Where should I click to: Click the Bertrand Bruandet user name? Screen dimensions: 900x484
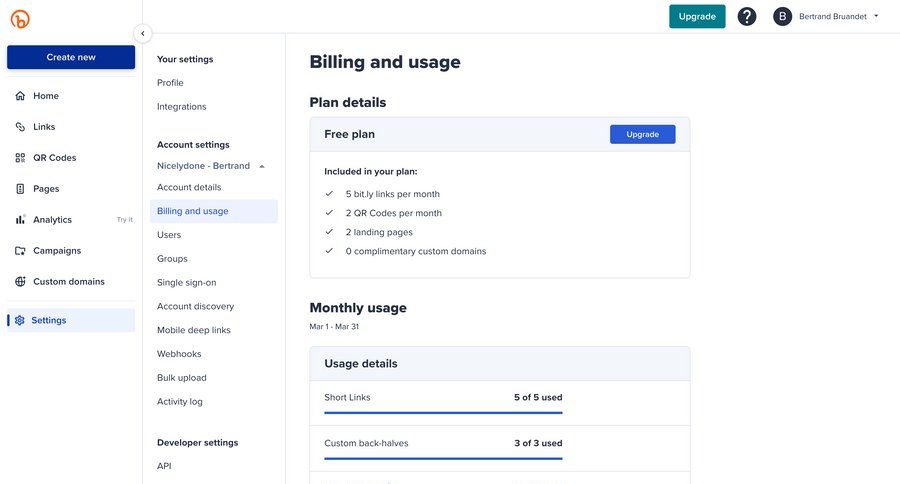point(833,17)
